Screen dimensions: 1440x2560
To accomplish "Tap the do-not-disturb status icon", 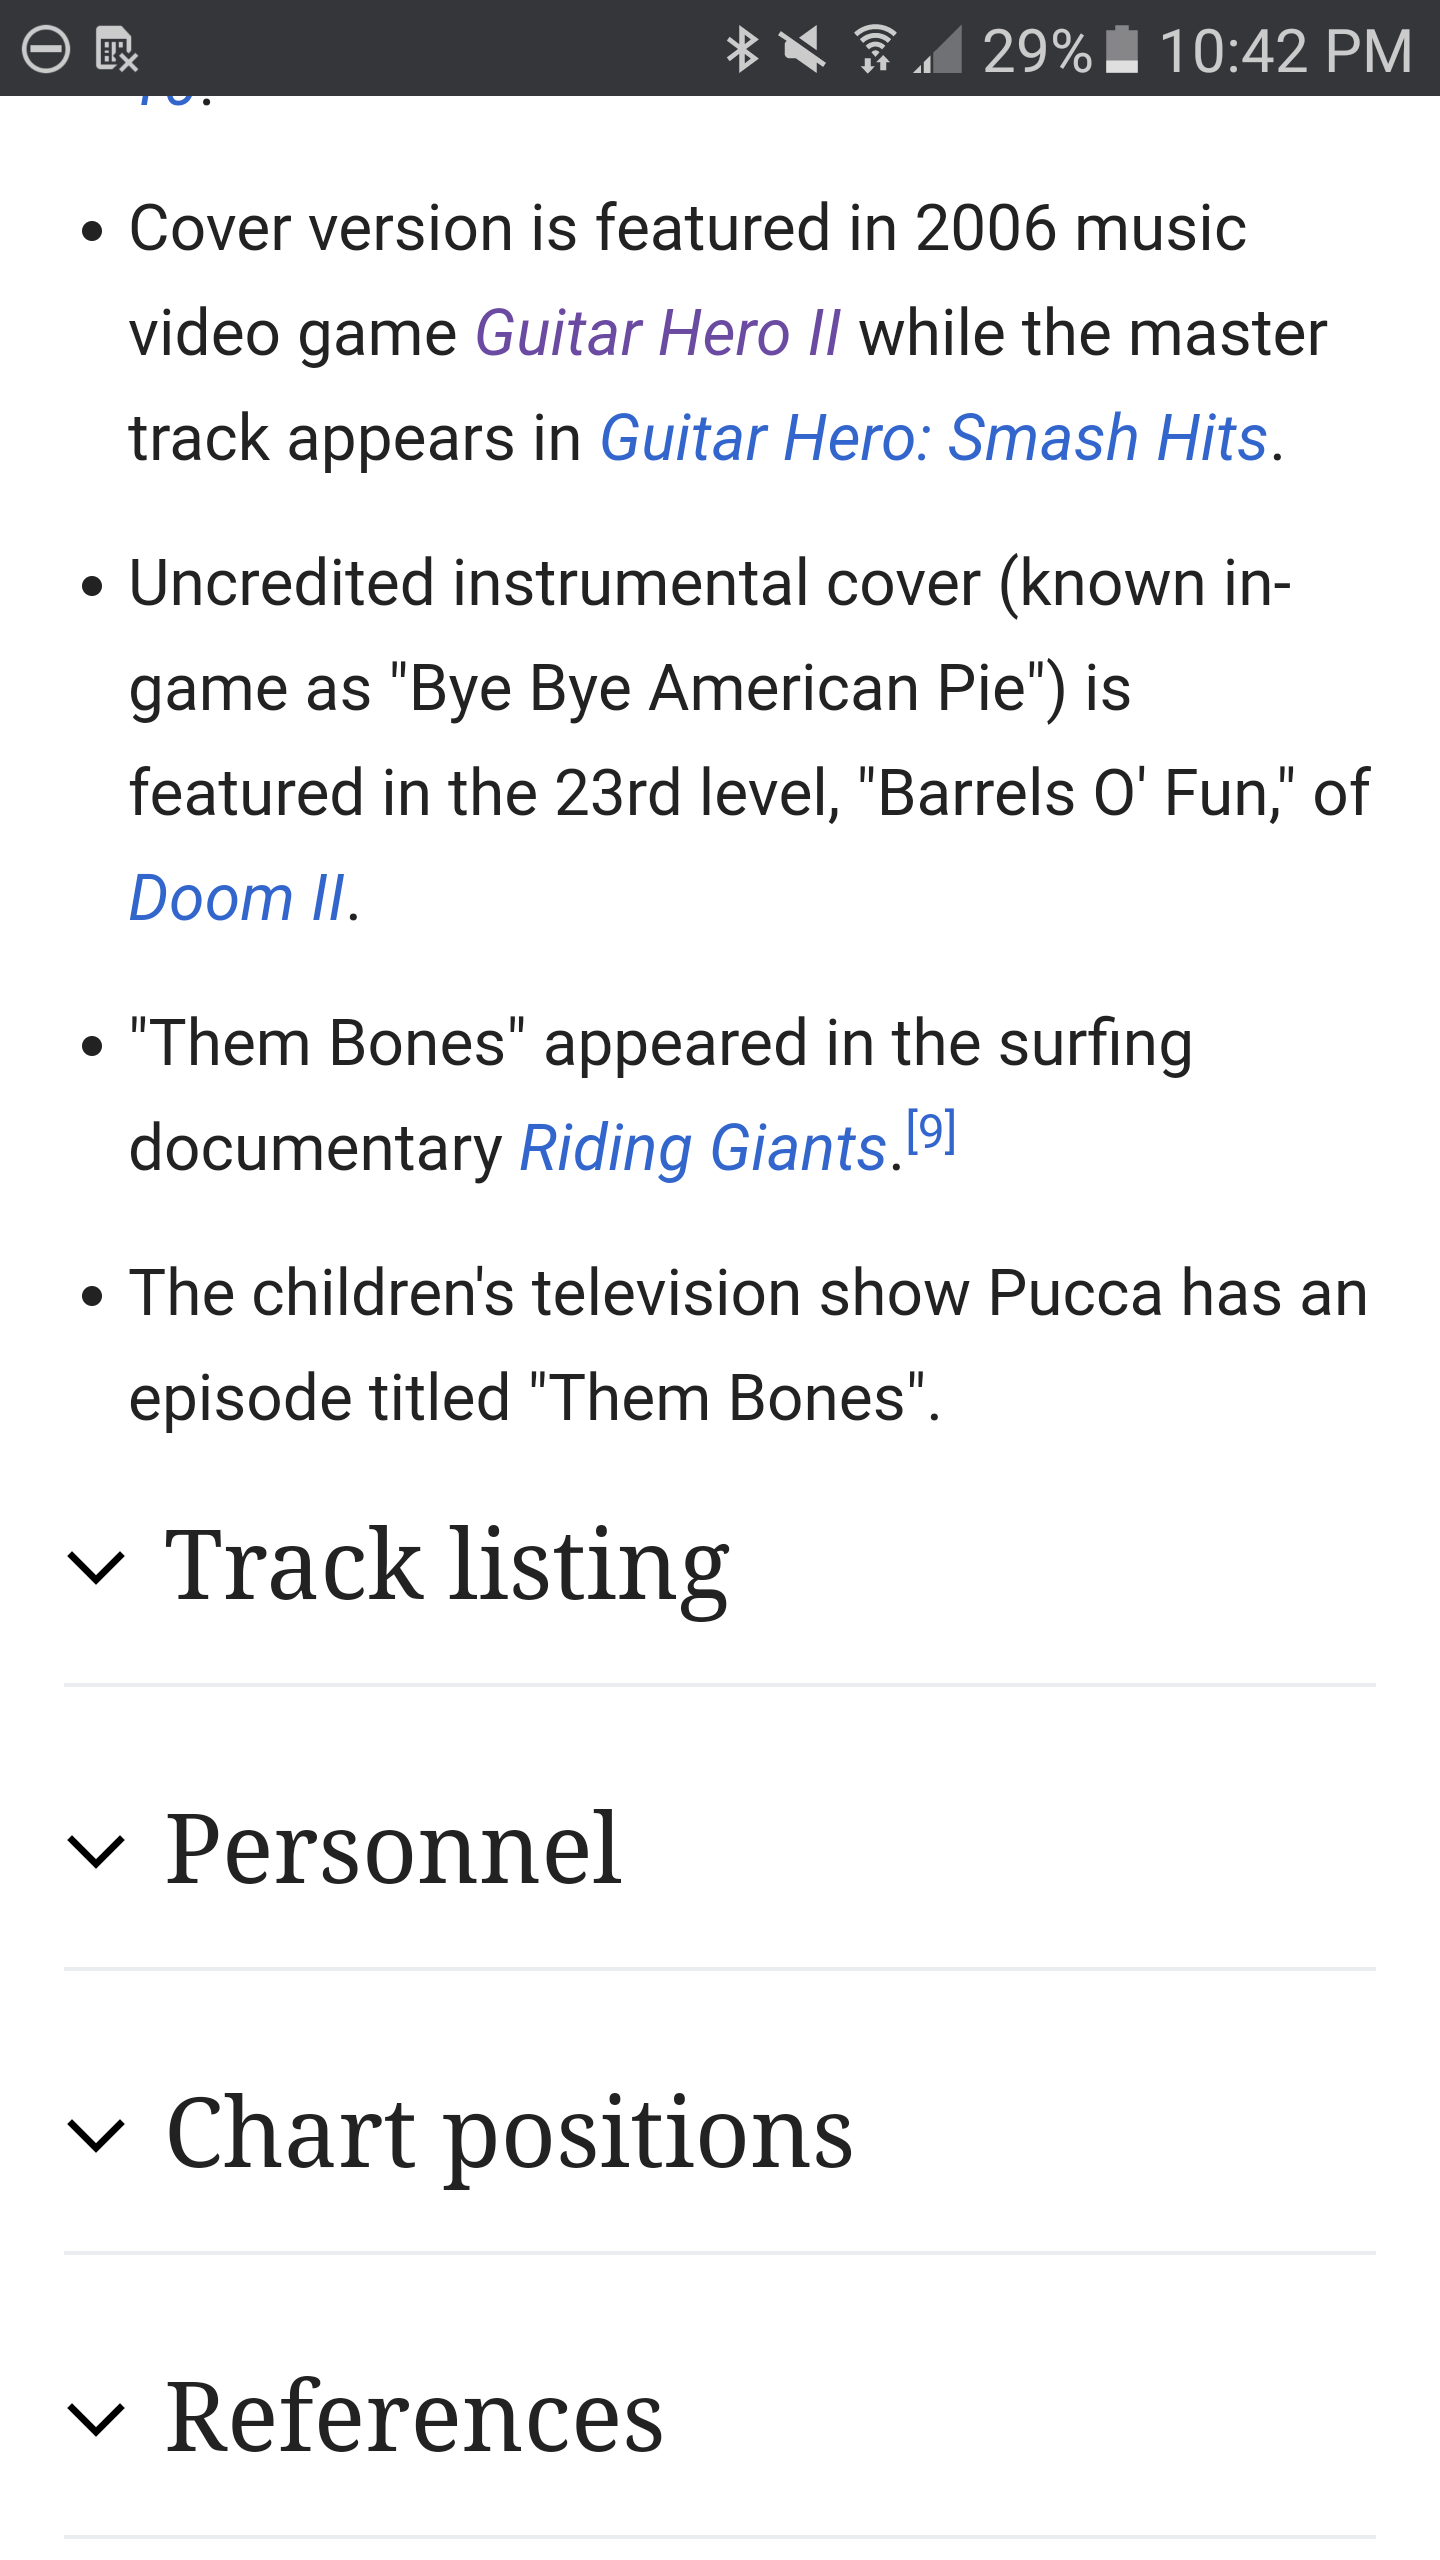I will 46,50.
